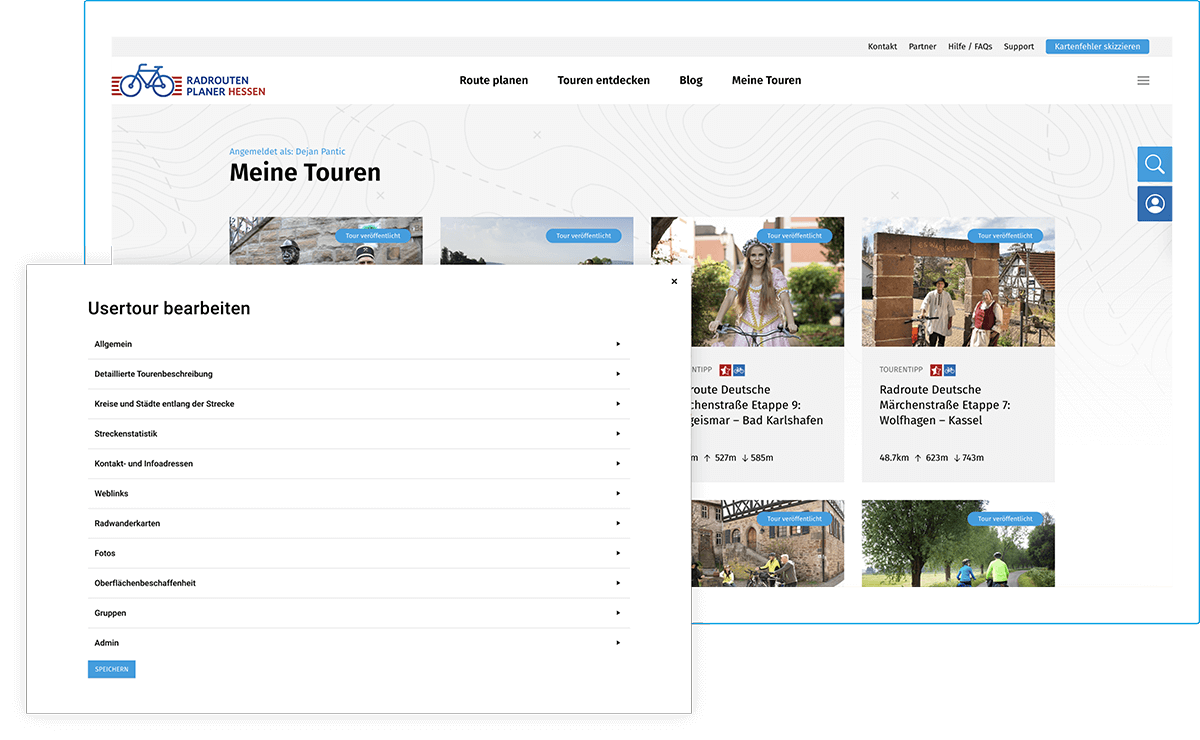This screenshot has width=1200, height=740.
Task: Click the published badge on Wolfhagen – Kassel card
Action: [1005, 236]
